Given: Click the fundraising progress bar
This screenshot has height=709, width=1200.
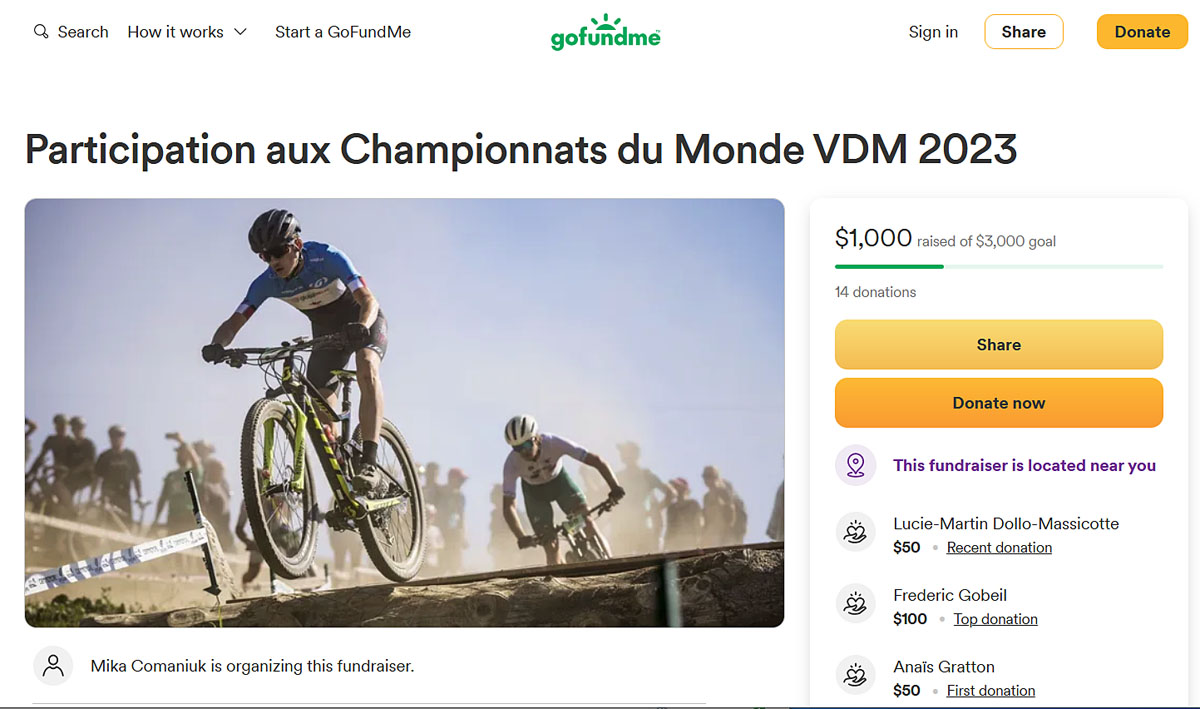Looking at the screenshot, I should [x=998, y=267].
